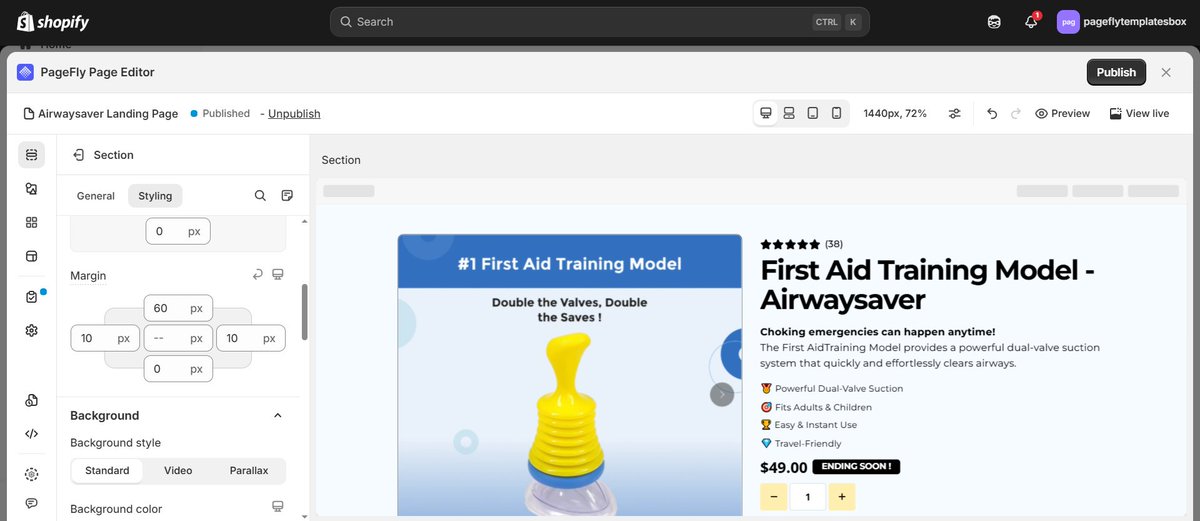Screen dimensions: 1200x521
Task: Go back from Section inspector
Action: pos(78,155)
